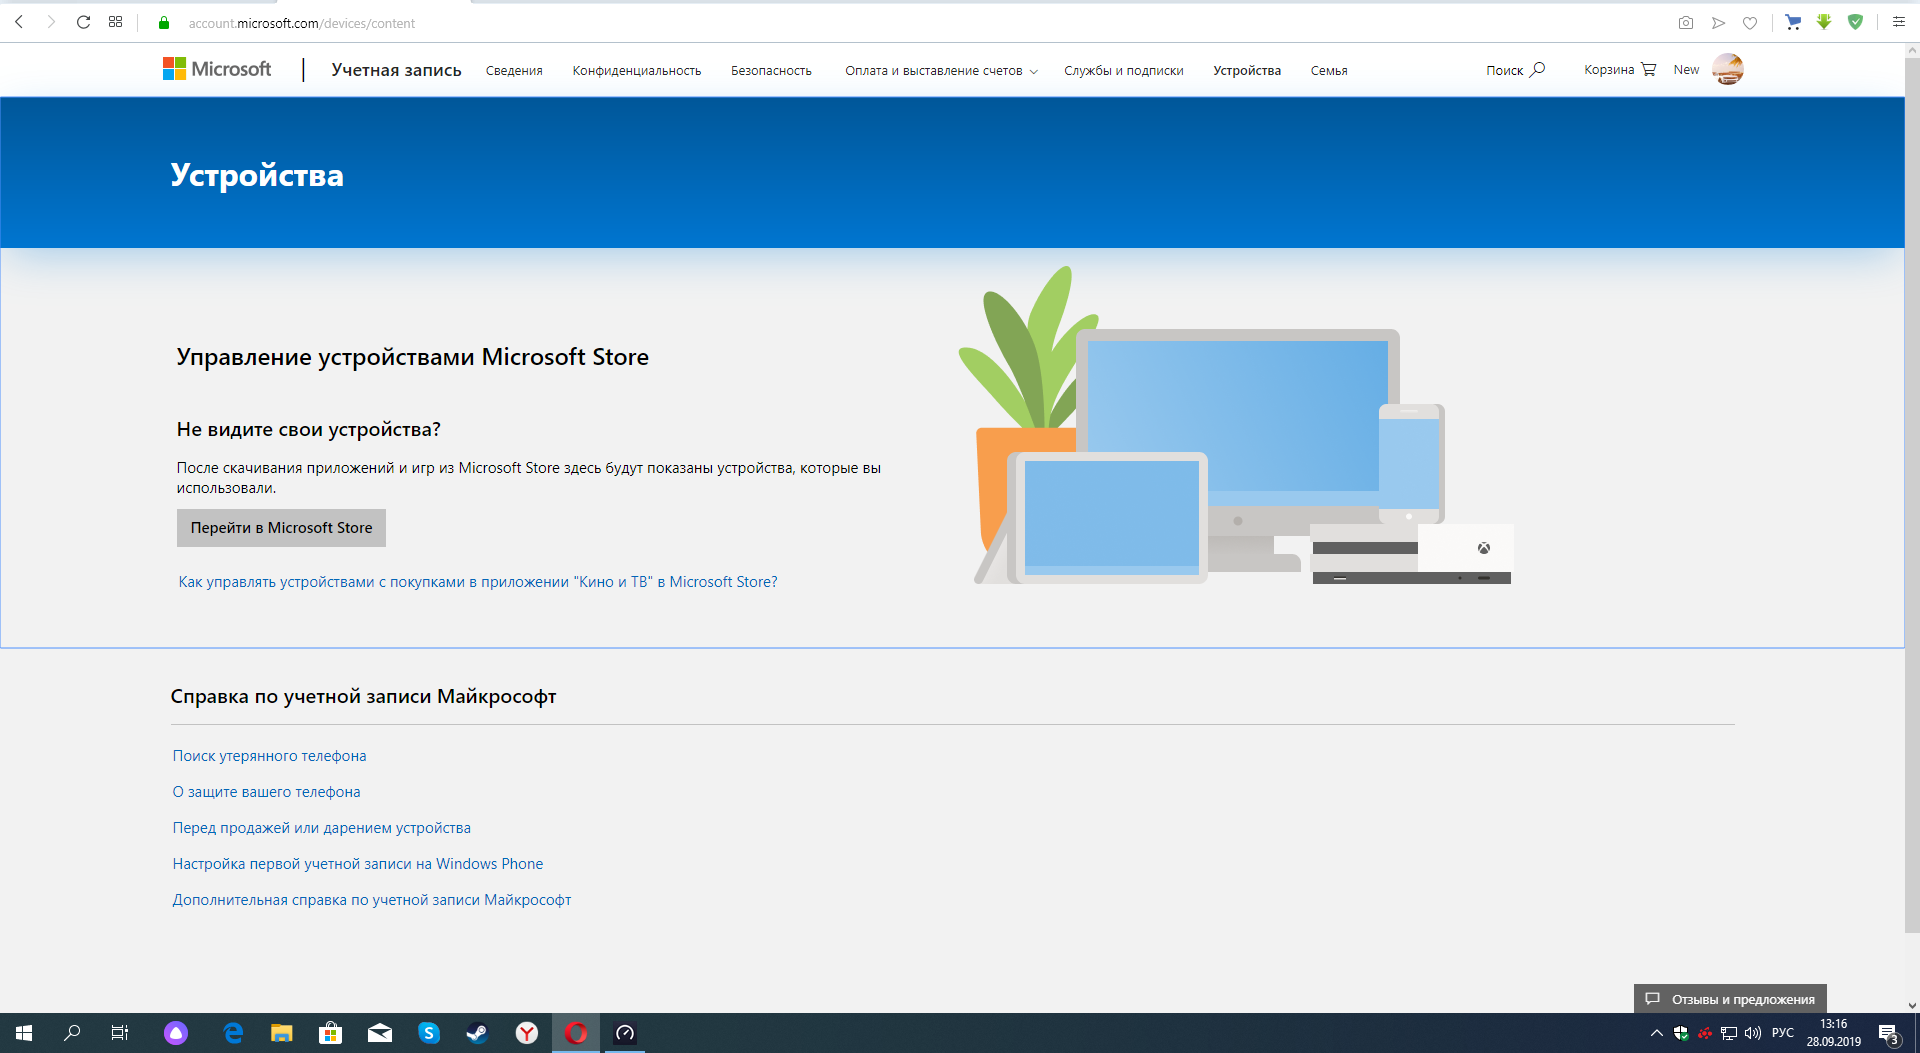Click the New label near the avatar
This screenshot has width=1920, height=1053.
pos(1686,70)
